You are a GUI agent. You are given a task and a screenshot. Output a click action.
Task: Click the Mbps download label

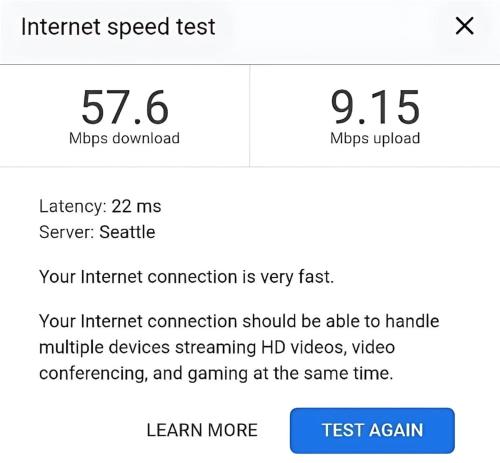click(x=124, y=139)
